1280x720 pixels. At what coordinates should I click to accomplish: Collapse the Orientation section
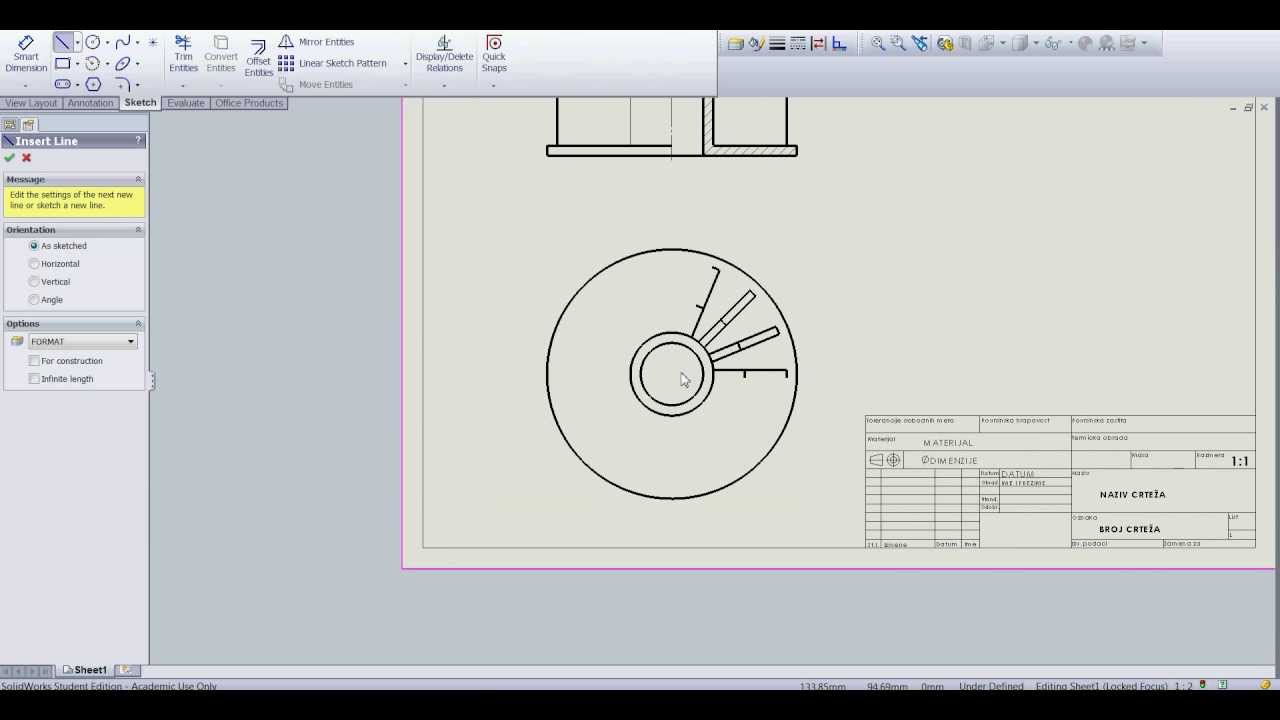click(x=138, y=230)
